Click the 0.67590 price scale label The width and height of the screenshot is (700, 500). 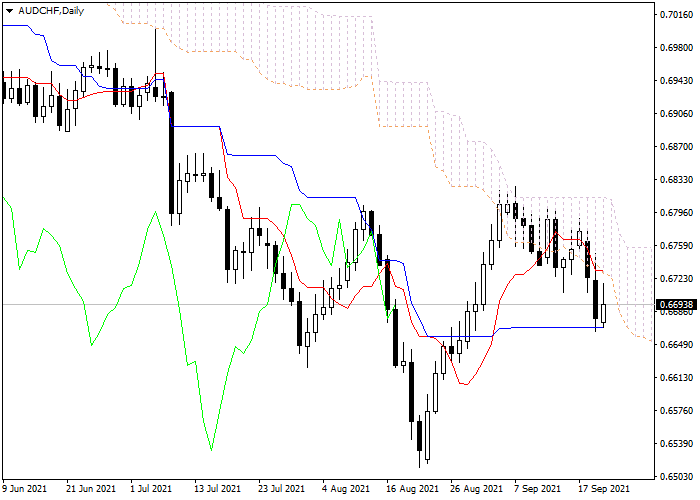(676, 246)
